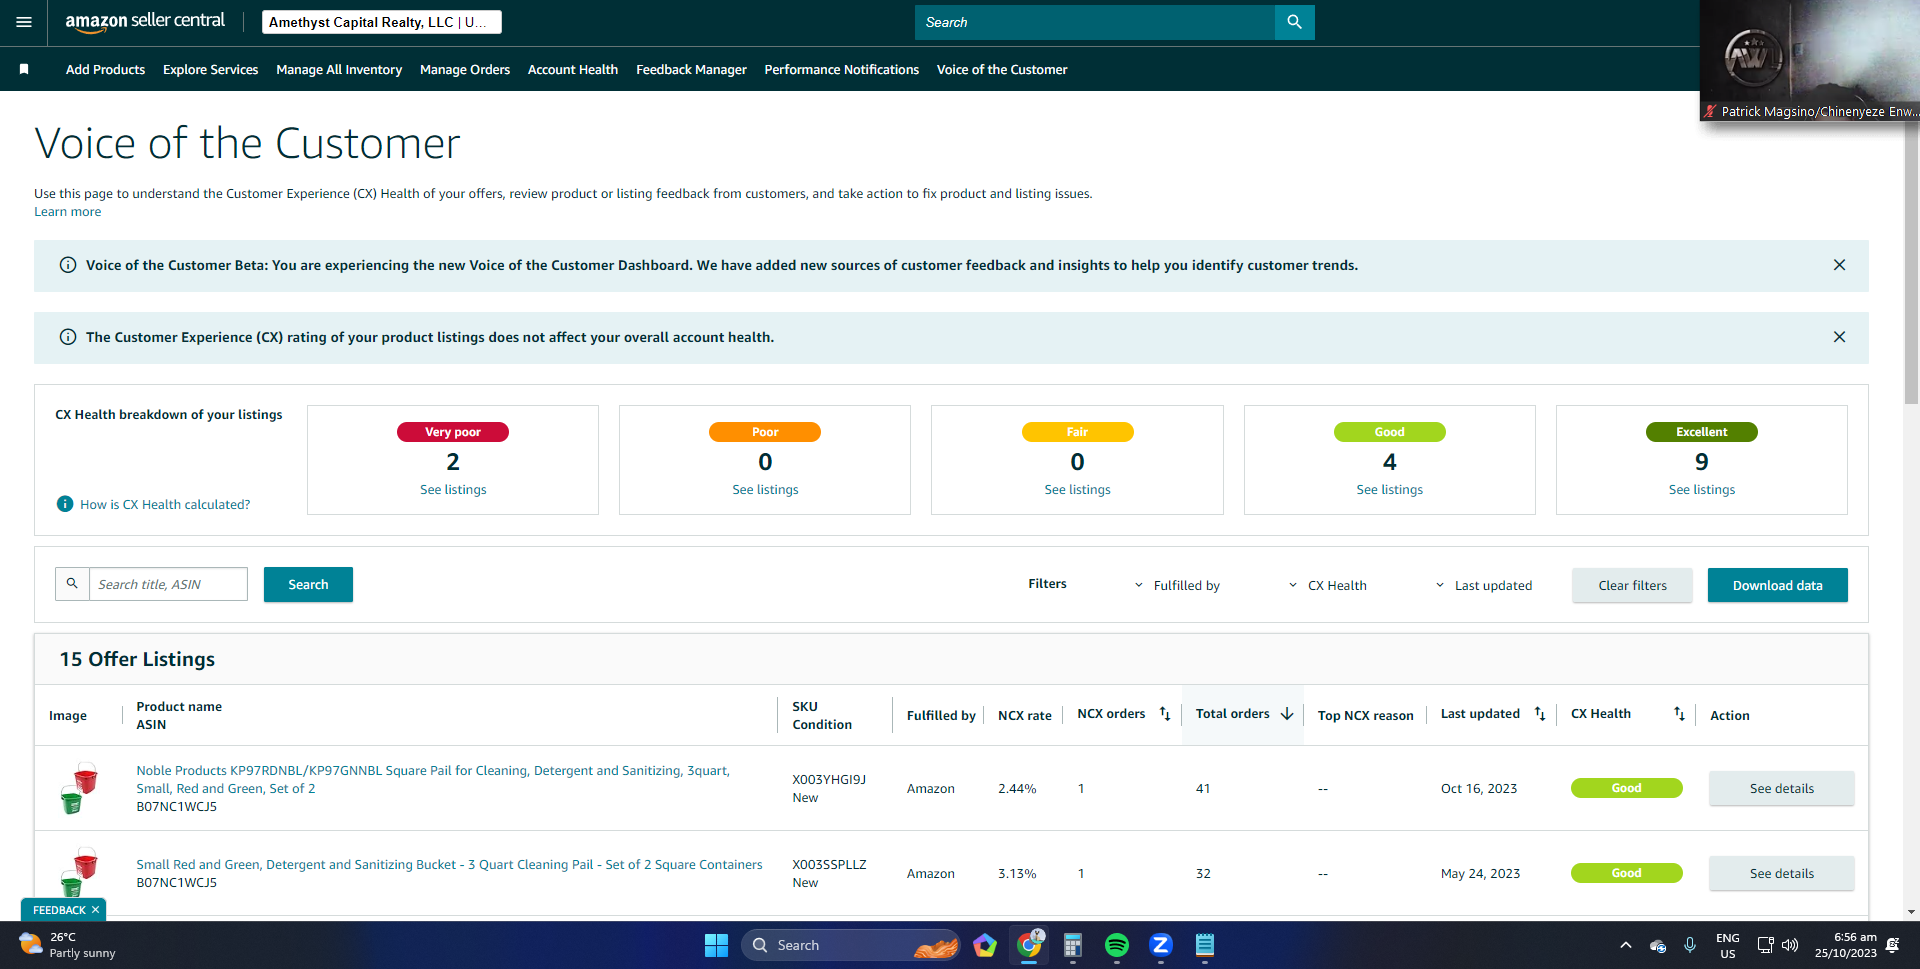1920x969 pixels.
Task: Focus the Search title, ASIN input field
Action: point(168,584)
